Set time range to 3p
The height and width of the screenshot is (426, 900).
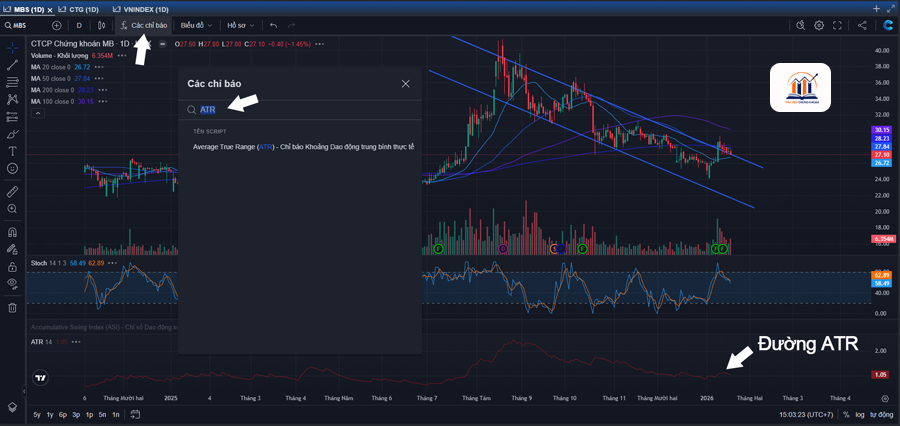point(76,415)
